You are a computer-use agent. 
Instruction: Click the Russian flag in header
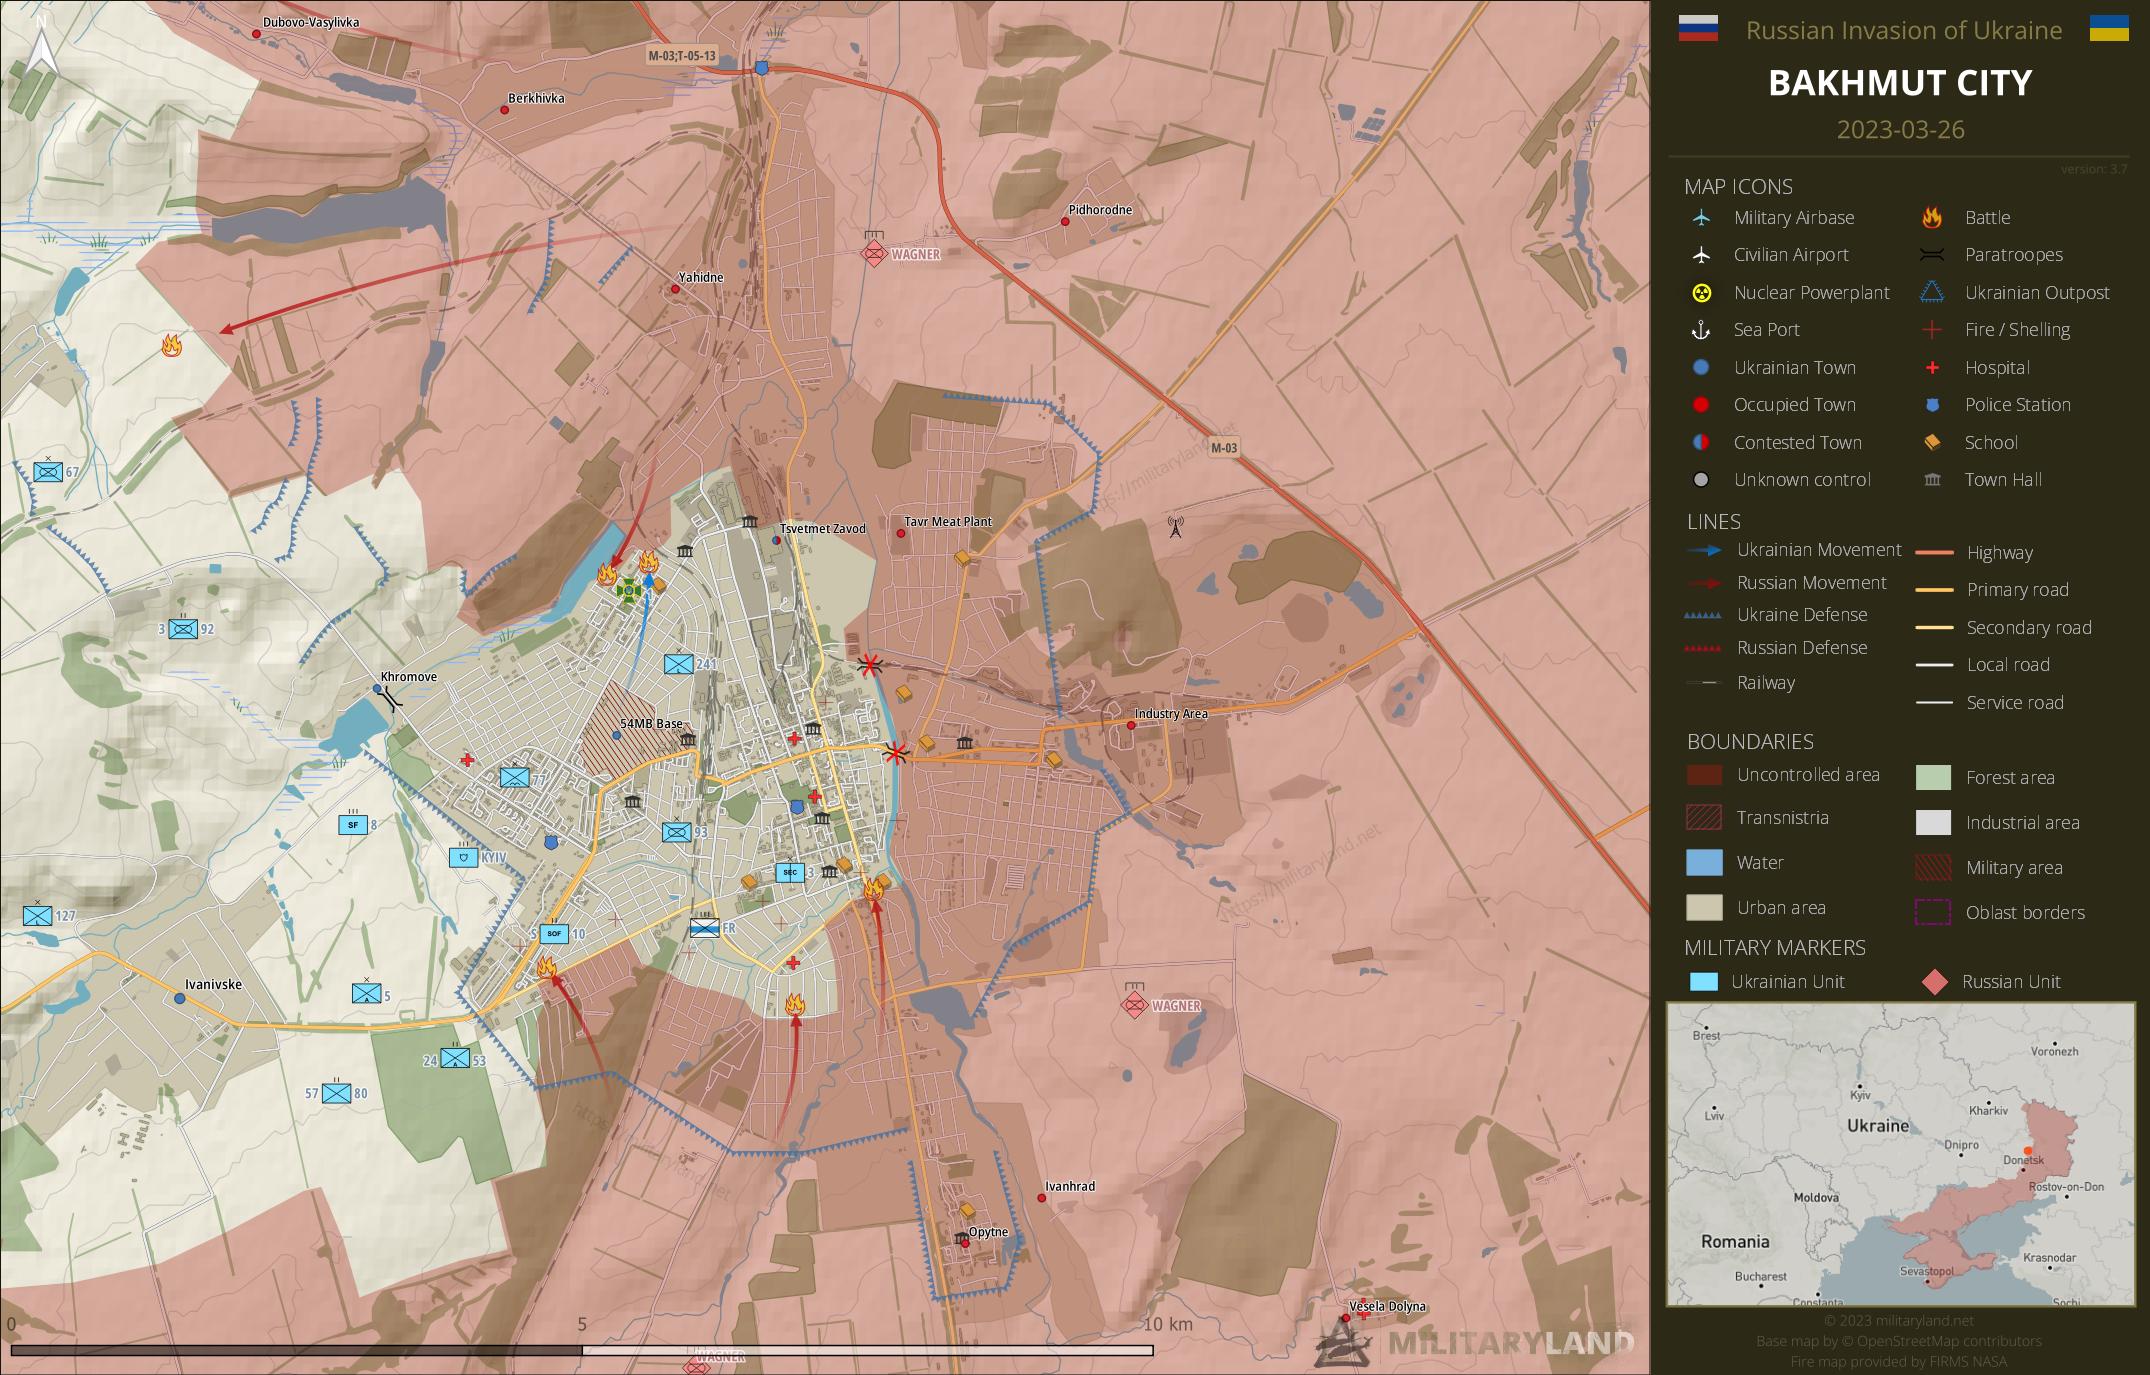[1698, 29]
